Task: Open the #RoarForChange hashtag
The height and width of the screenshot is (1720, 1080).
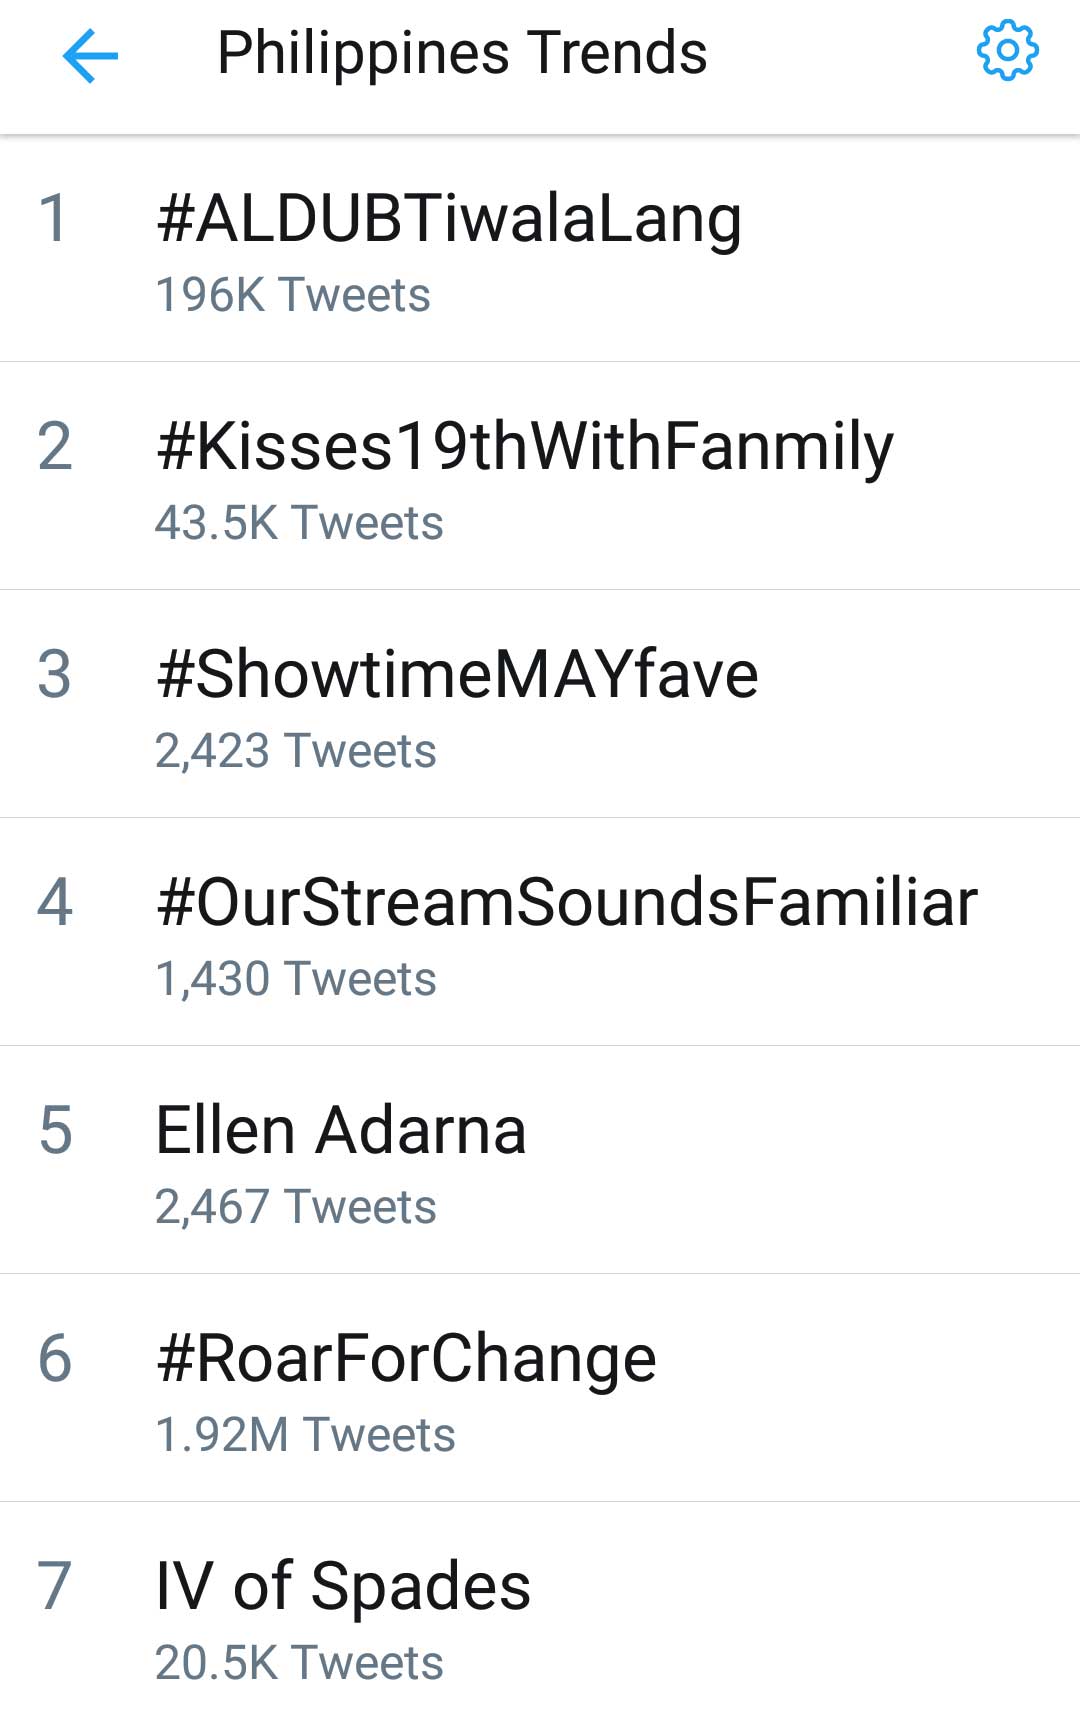Action: [406, 1359]
